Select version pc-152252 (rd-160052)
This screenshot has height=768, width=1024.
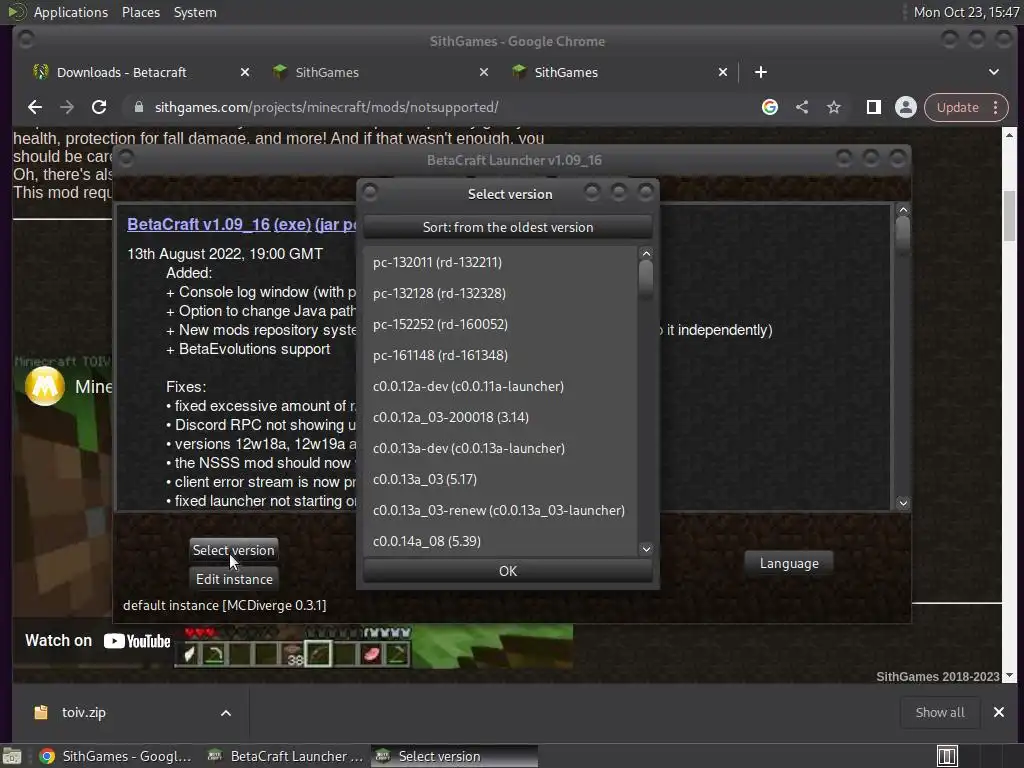pos(500,325)
